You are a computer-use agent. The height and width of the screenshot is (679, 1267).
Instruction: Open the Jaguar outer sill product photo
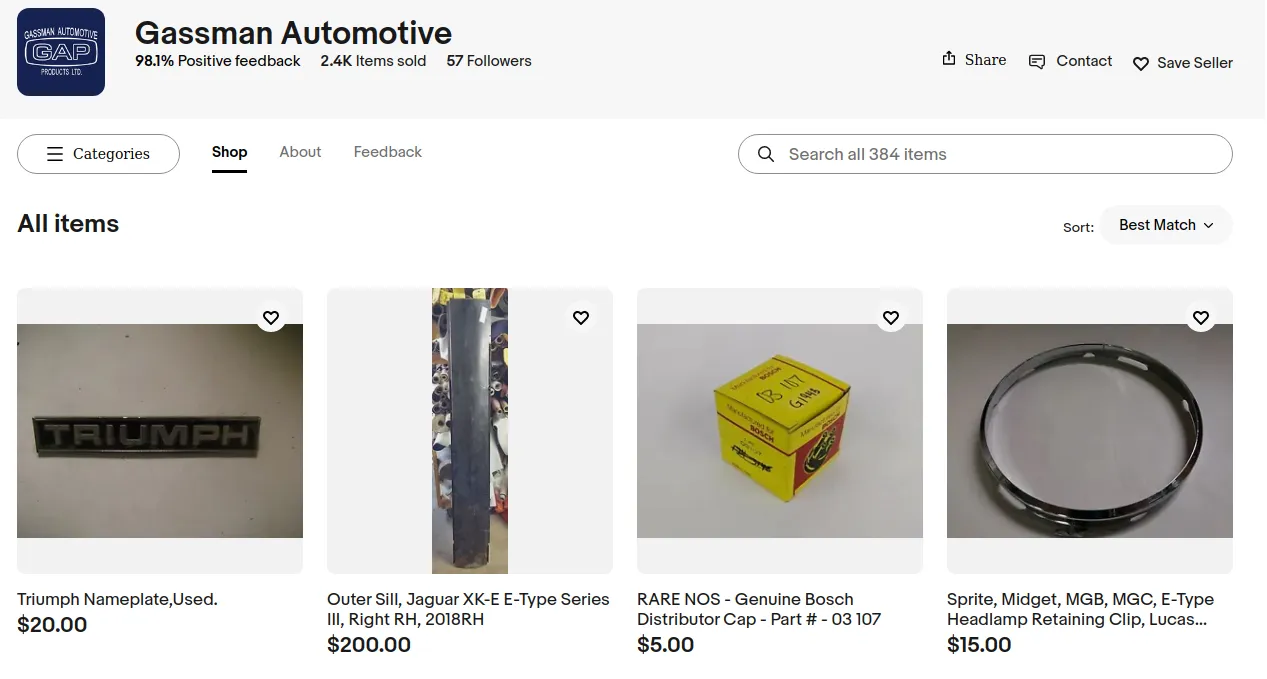470,431
